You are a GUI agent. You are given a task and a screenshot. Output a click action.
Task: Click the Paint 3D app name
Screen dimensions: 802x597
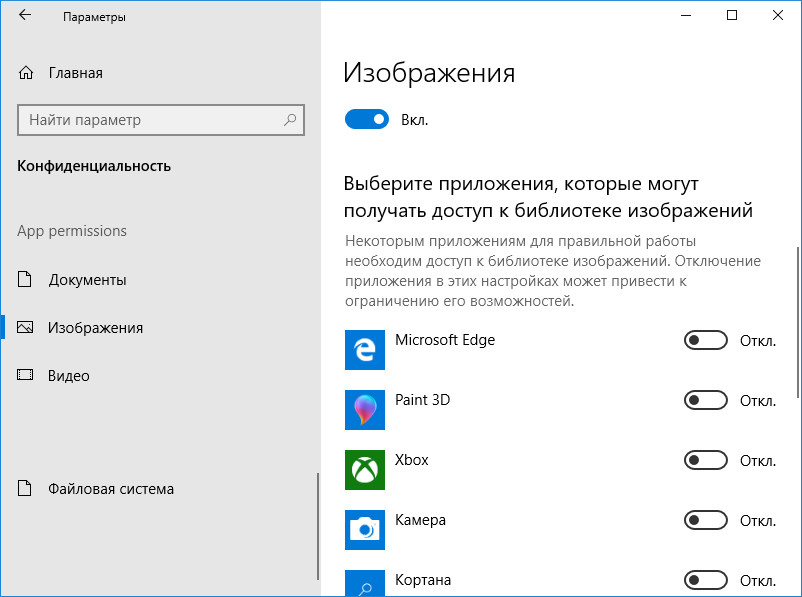(422, 400)
